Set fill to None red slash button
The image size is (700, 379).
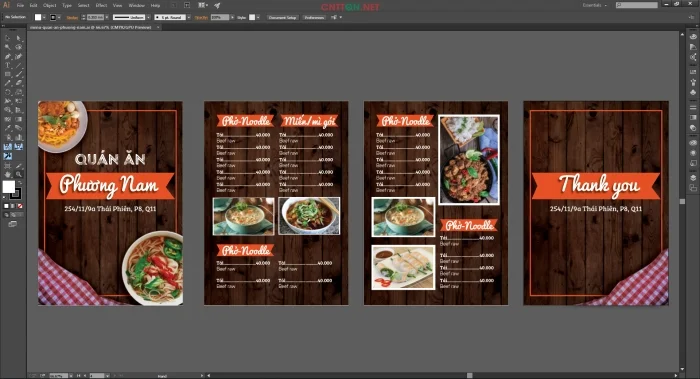point(20,206)
